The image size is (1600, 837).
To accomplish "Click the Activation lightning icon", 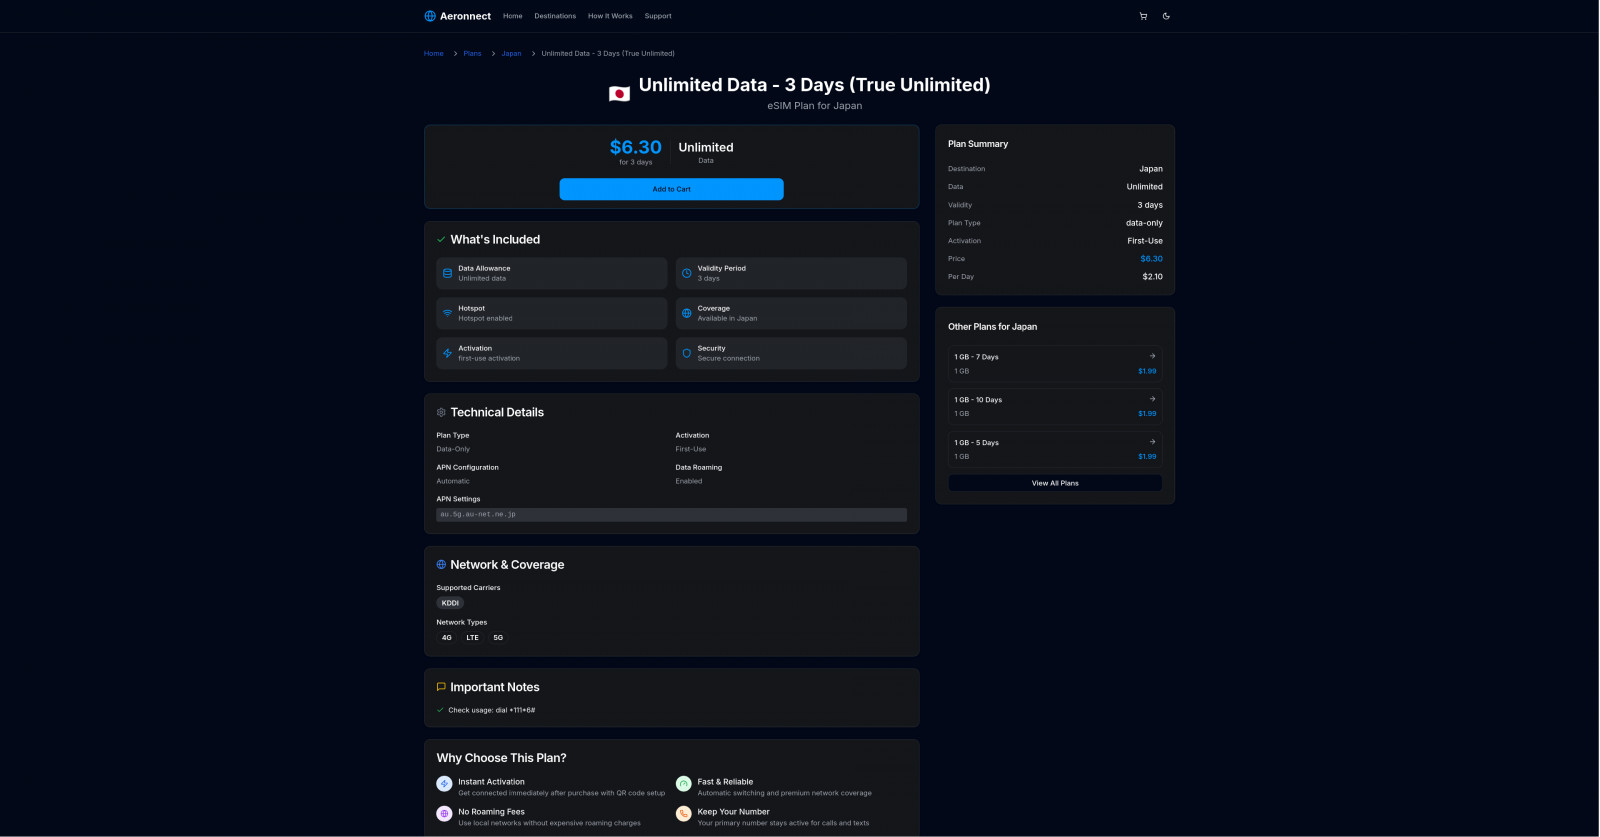I will coord(447,353).
